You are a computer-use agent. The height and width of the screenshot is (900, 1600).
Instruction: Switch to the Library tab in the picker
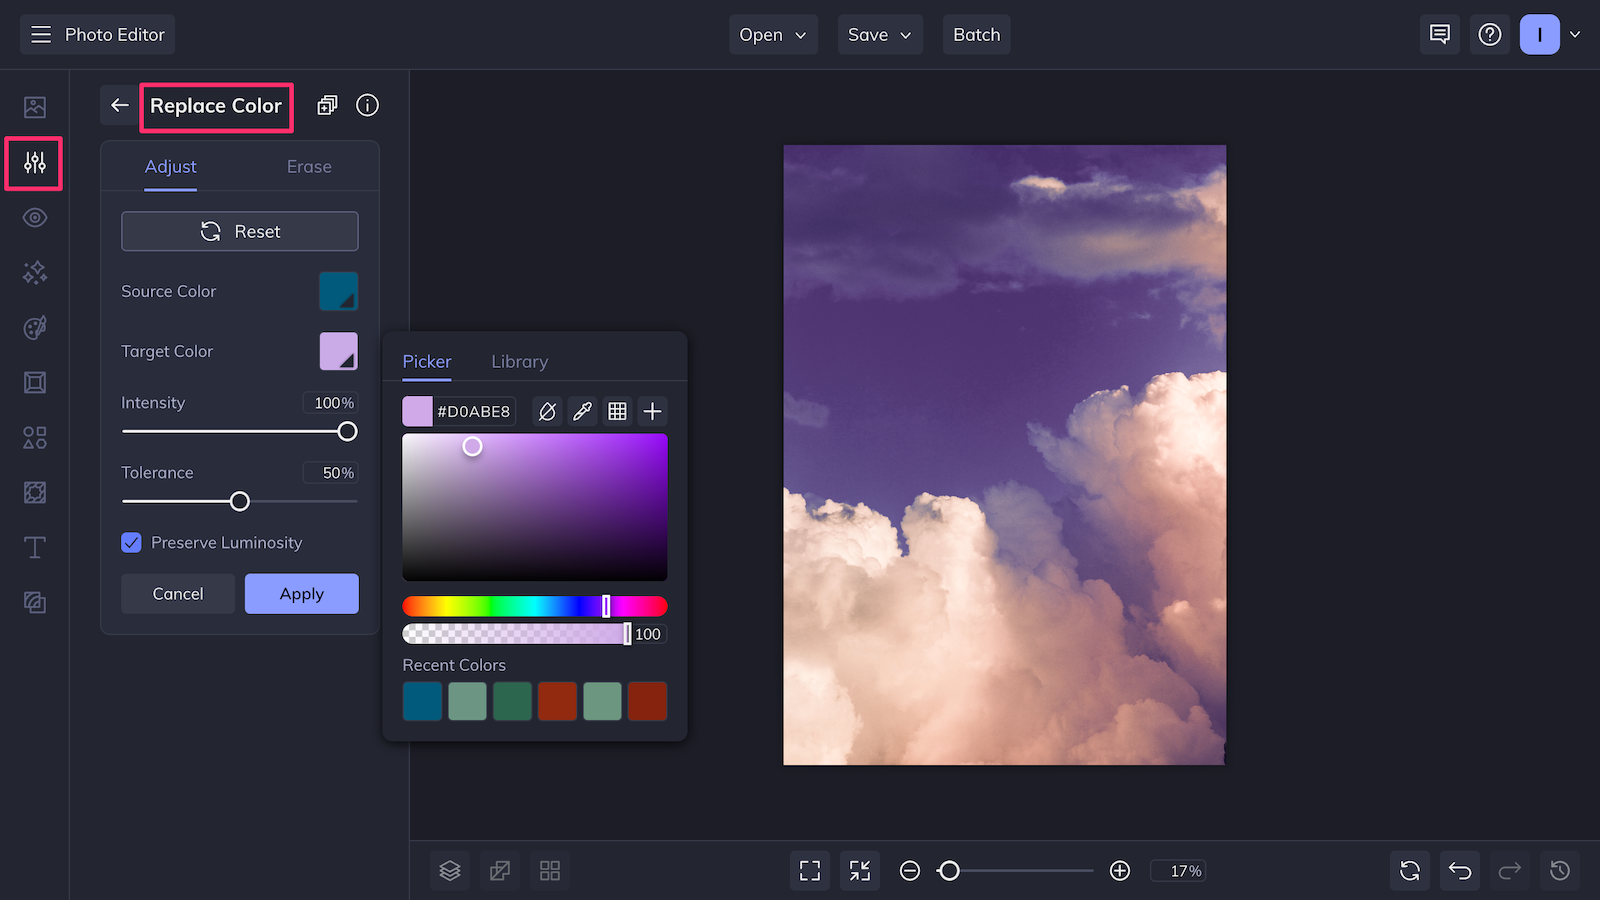pos(519,361)
